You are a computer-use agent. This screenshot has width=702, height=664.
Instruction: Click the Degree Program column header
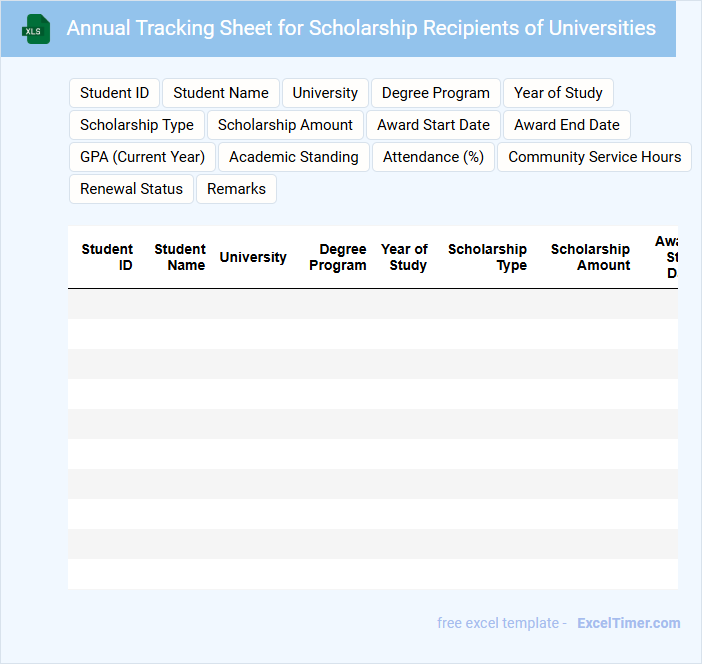(338, 257)
